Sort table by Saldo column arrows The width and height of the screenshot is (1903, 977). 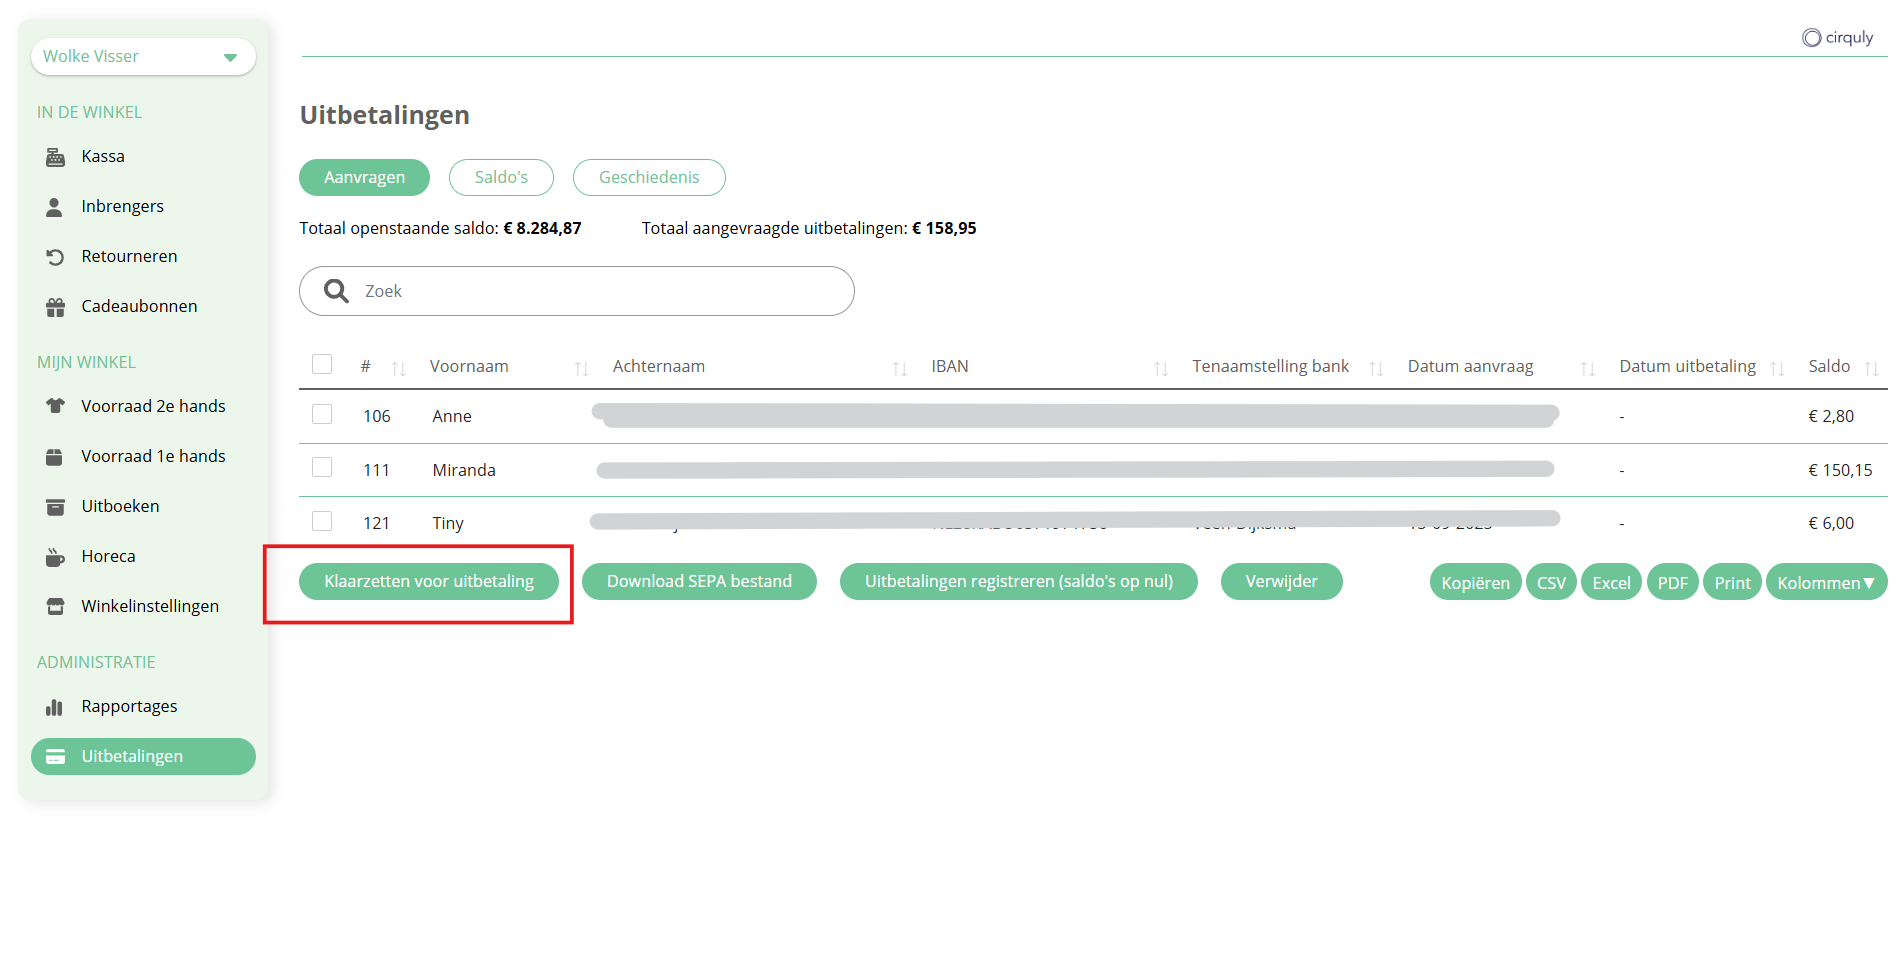[x=1871, y=368]
